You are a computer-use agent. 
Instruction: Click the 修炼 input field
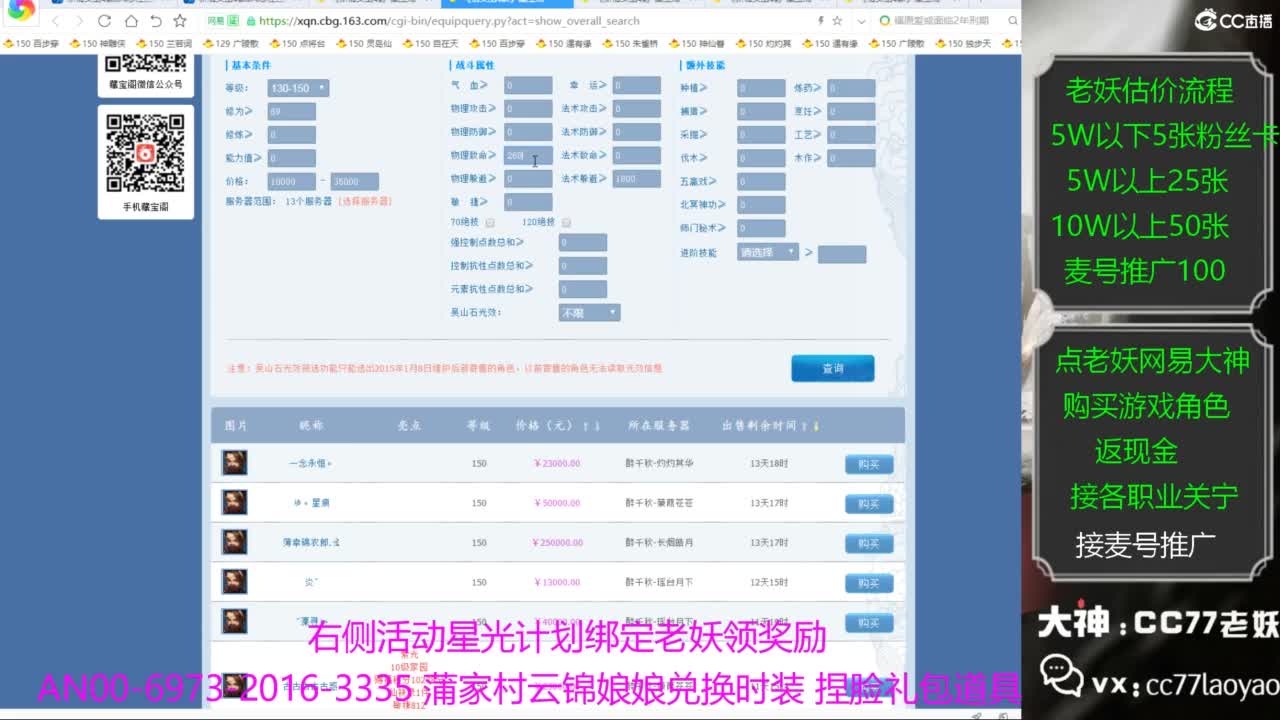tap(292, 134)
